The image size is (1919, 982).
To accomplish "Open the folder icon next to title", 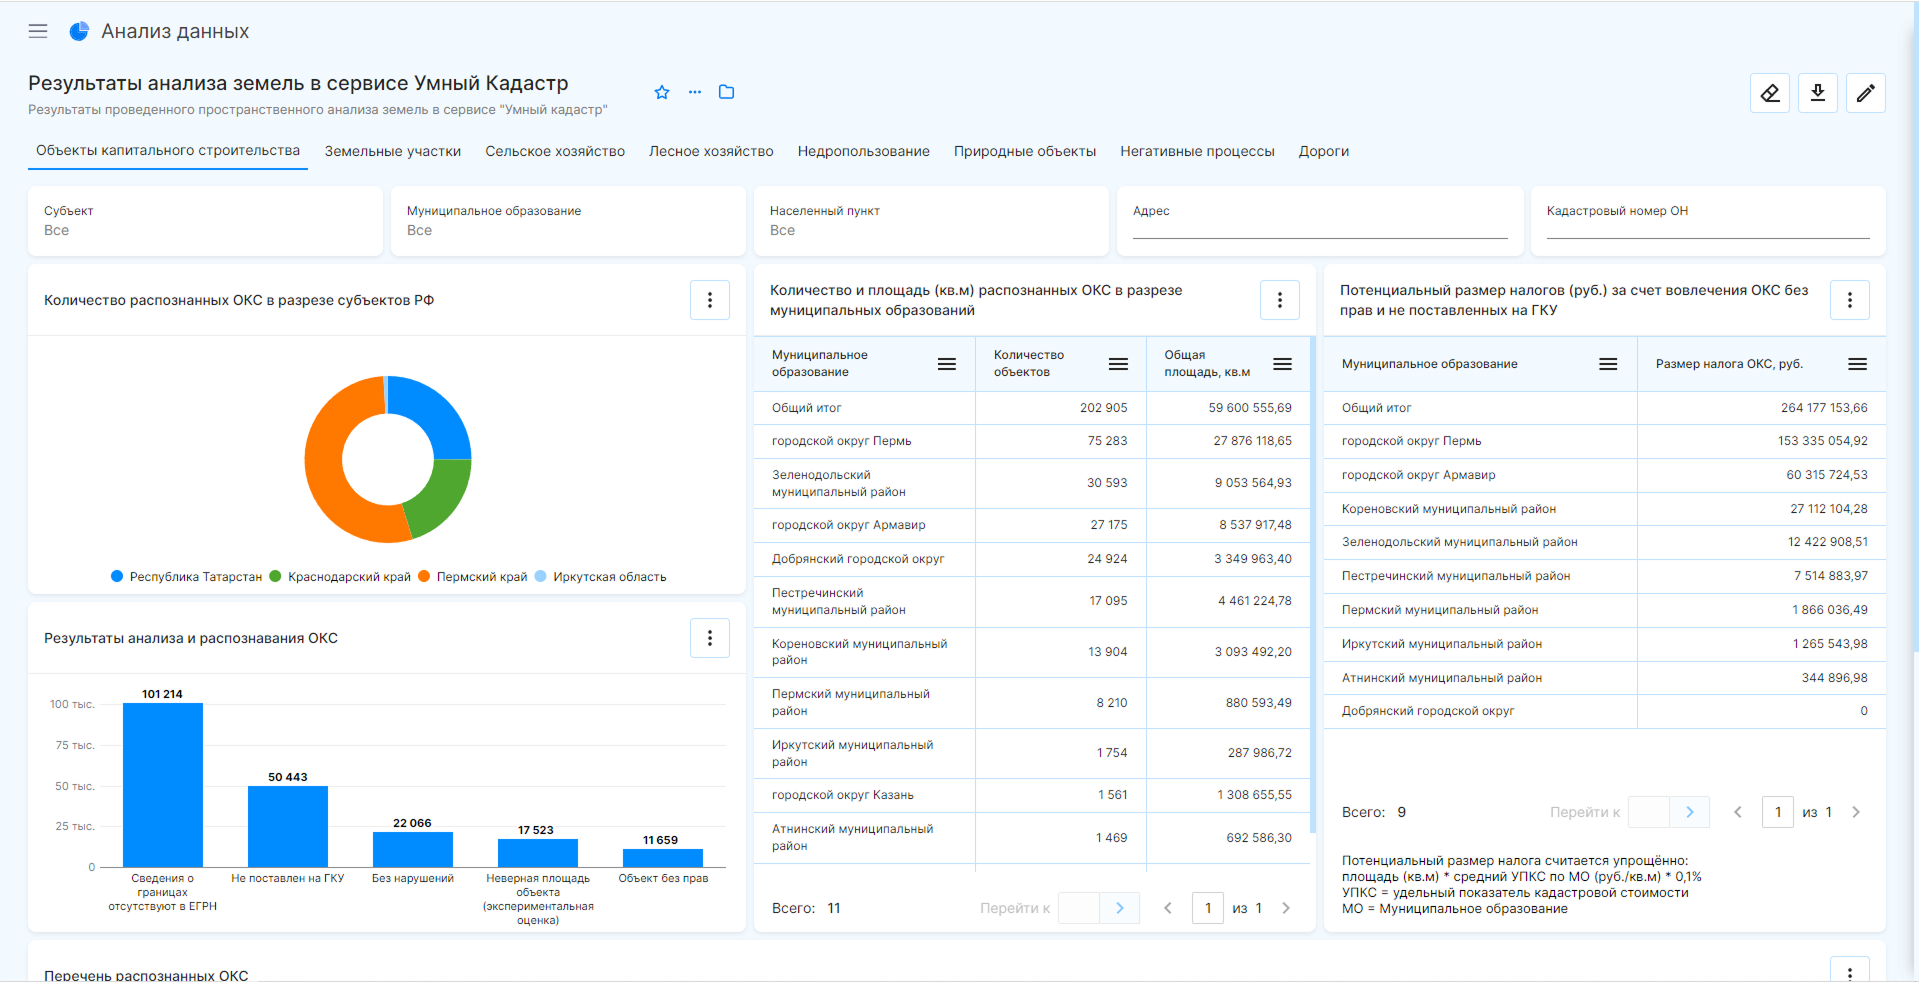I will tap(727, 92).
